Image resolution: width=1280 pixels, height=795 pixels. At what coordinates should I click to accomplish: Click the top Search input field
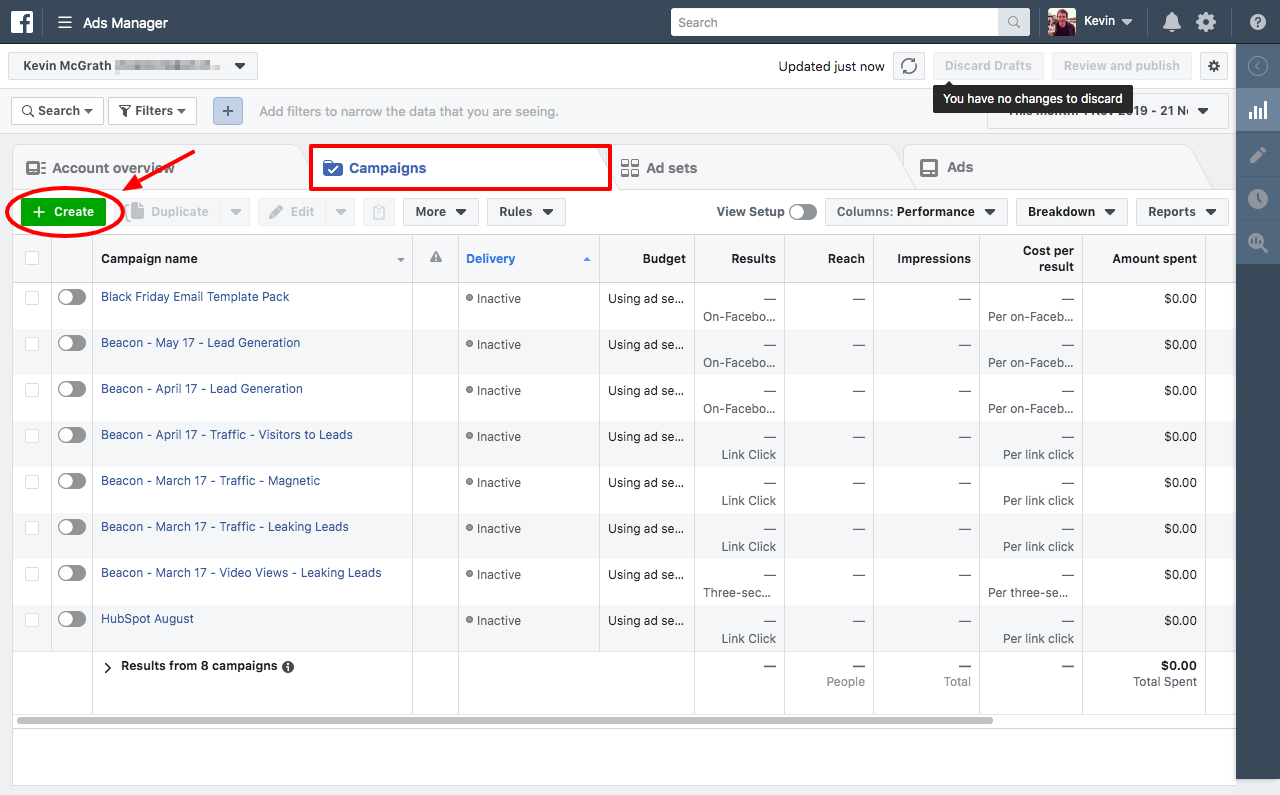click(834, 22)
